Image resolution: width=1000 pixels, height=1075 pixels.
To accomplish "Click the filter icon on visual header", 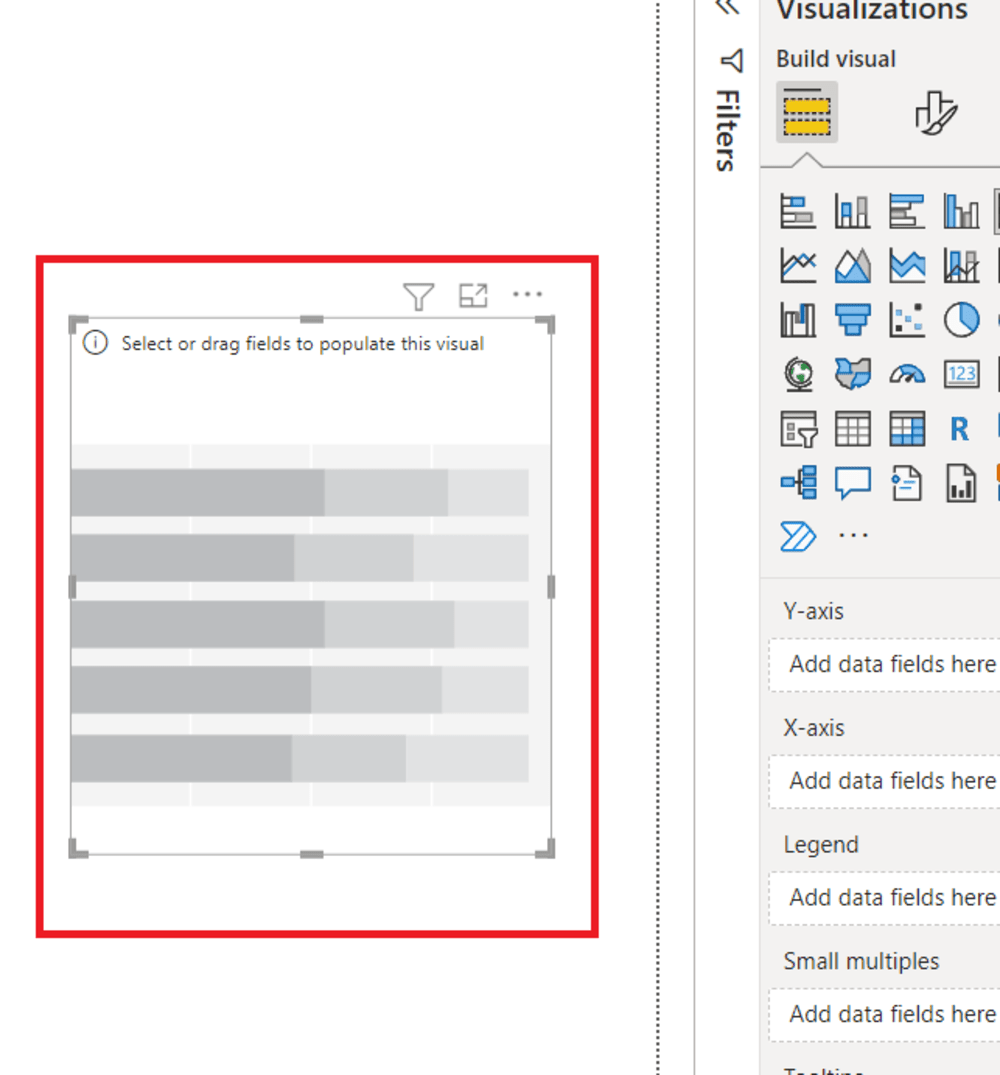I will point(418,296).
